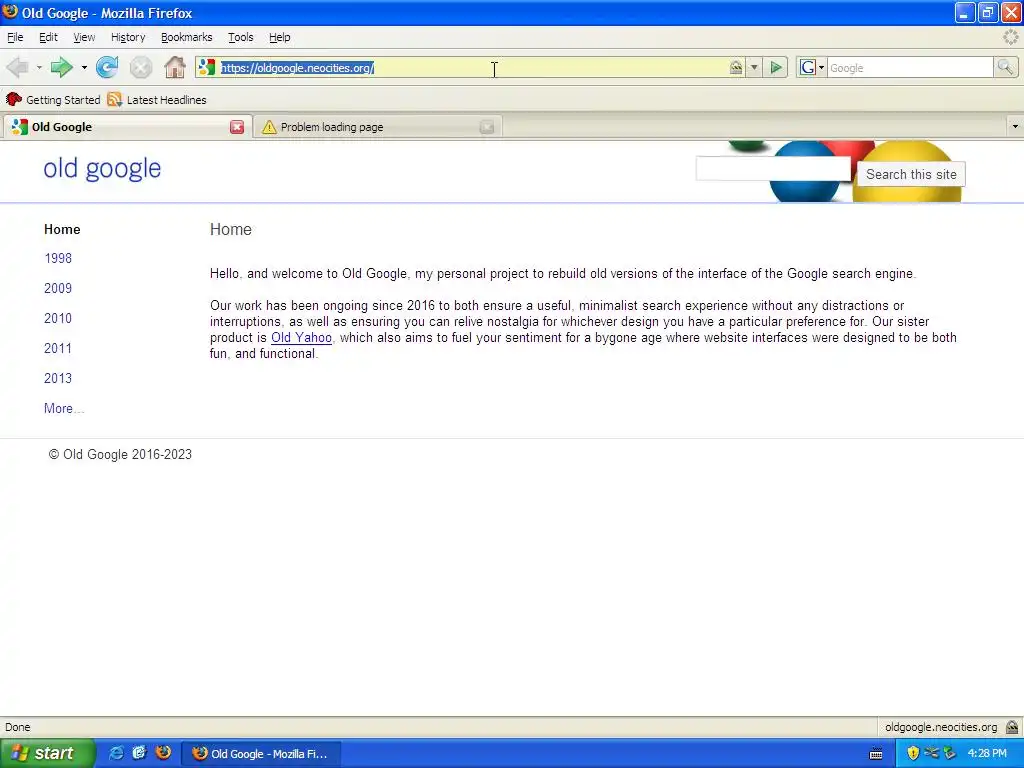This screenshot has width=1024, height=768.
Task: Follow the Old Yahoo link
Action: 301,338
